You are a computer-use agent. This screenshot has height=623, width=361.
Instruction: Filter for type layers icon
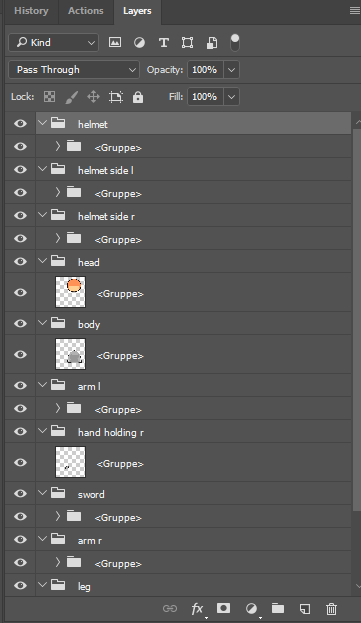(164, 43)
